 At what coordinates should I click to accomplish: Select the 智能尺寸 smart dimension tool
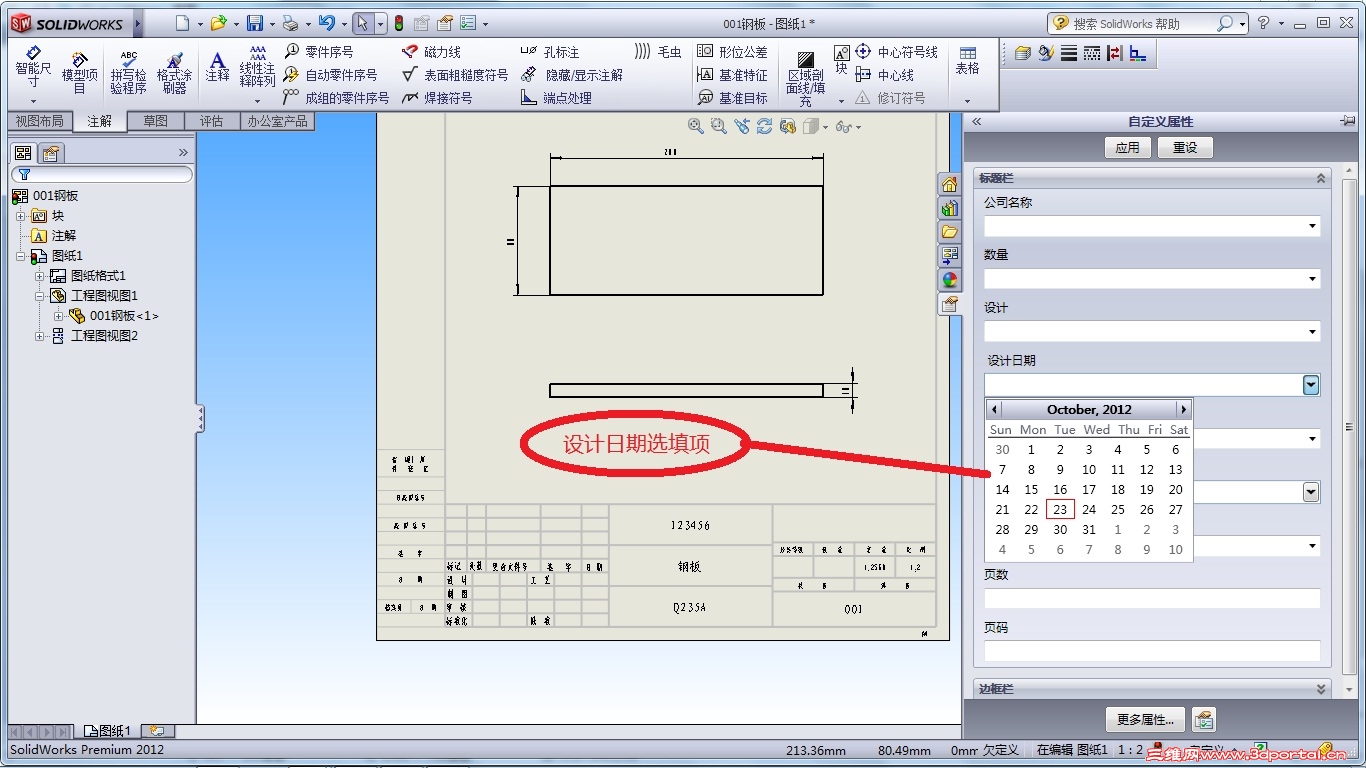pos(33,66)
